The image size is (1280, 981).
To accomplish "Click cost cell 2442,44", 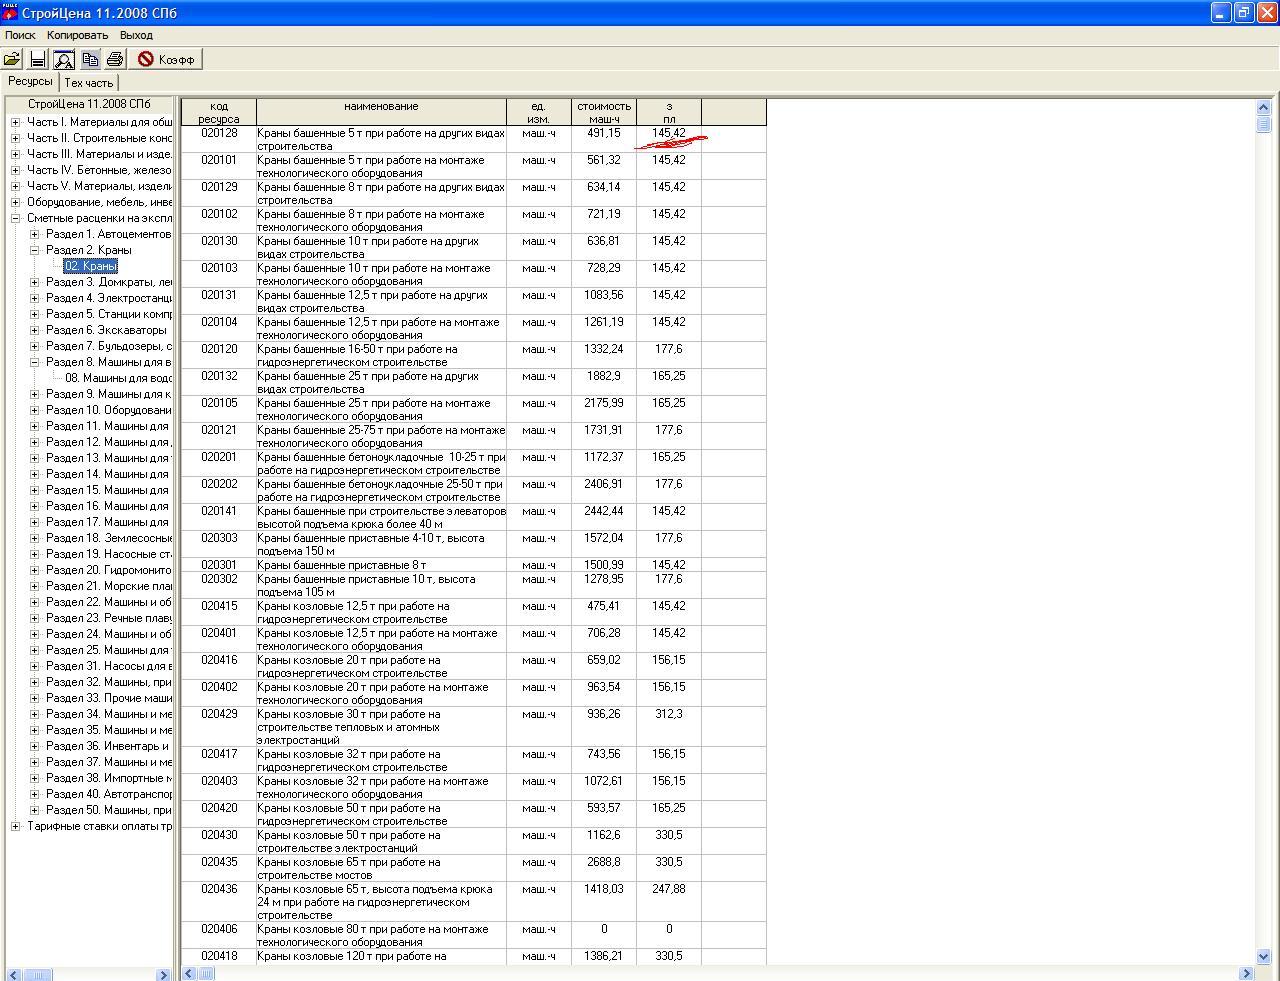I will [604, 517].
